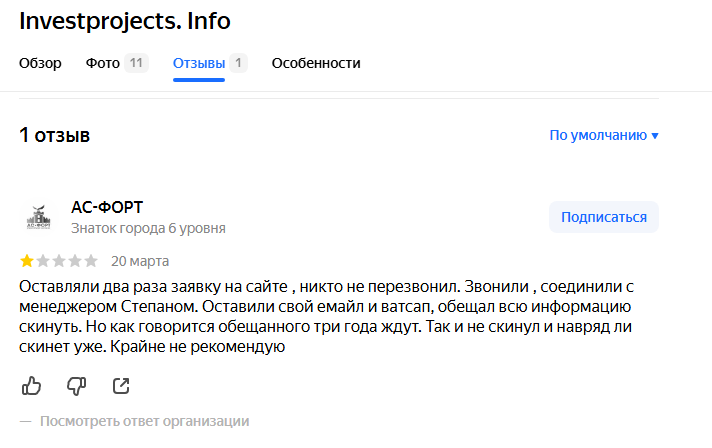Select the Отзывы tab
Screen dimensions: 712x448
(x=199, y=63)
